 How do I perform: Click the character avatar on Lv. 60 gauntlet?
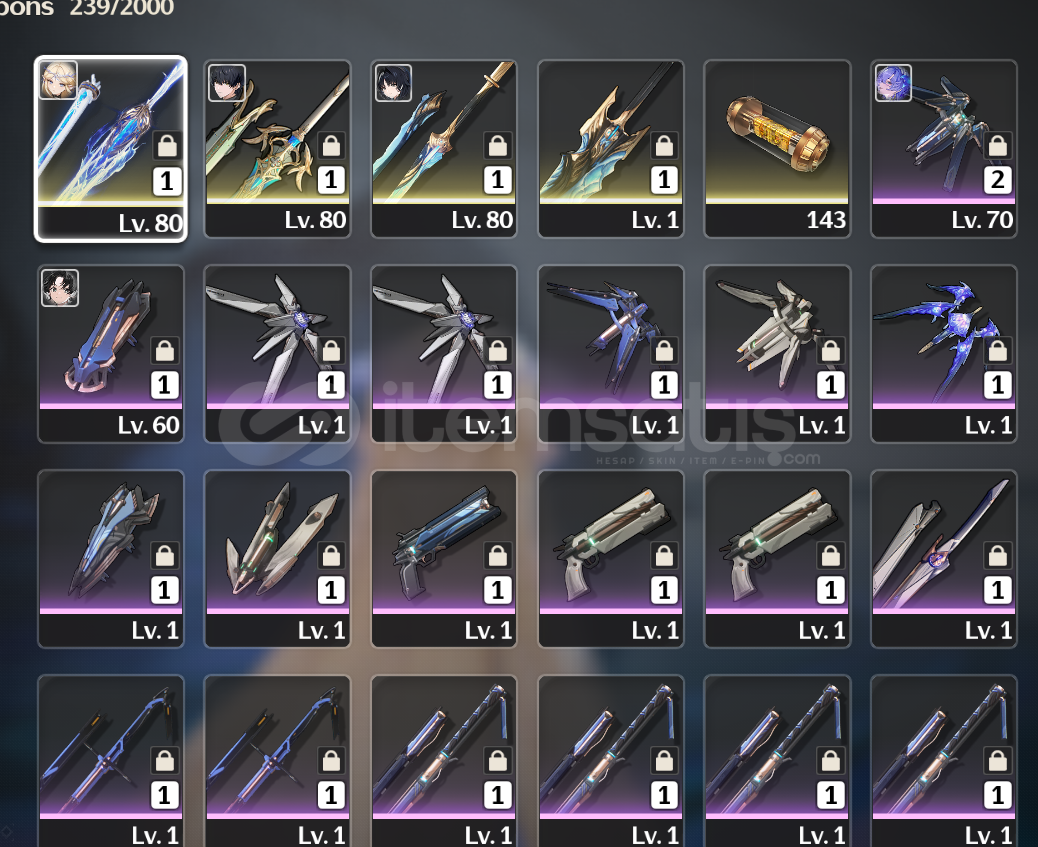pos(60,288)
